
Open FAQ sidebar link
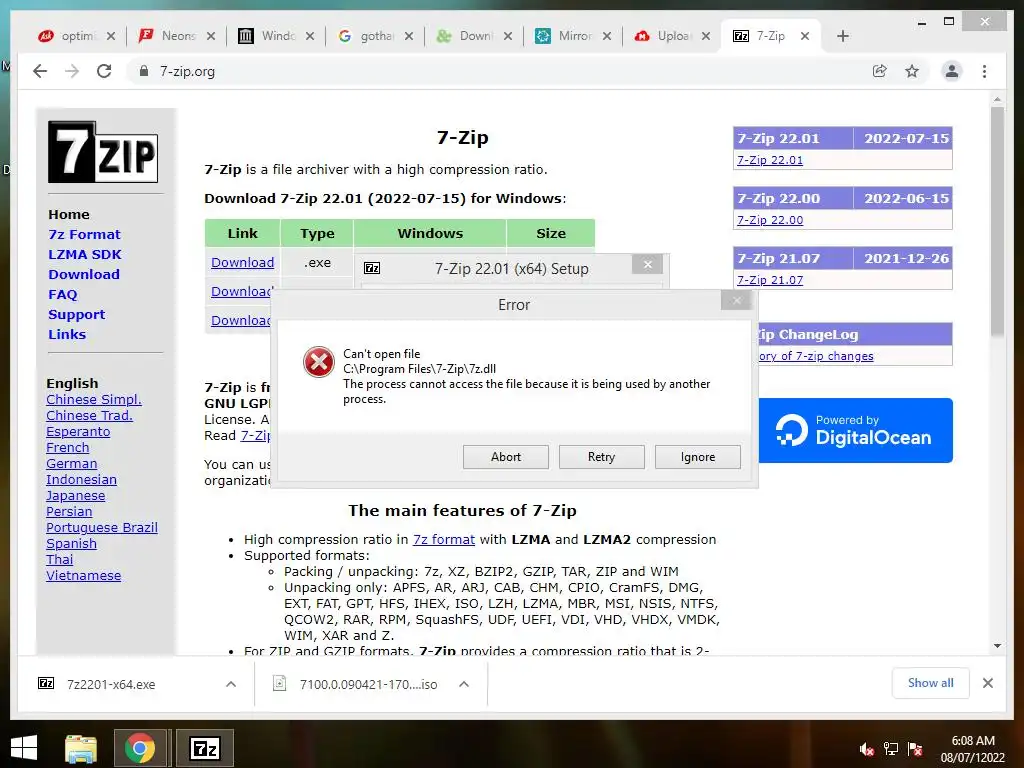click(x=63, y=295)
